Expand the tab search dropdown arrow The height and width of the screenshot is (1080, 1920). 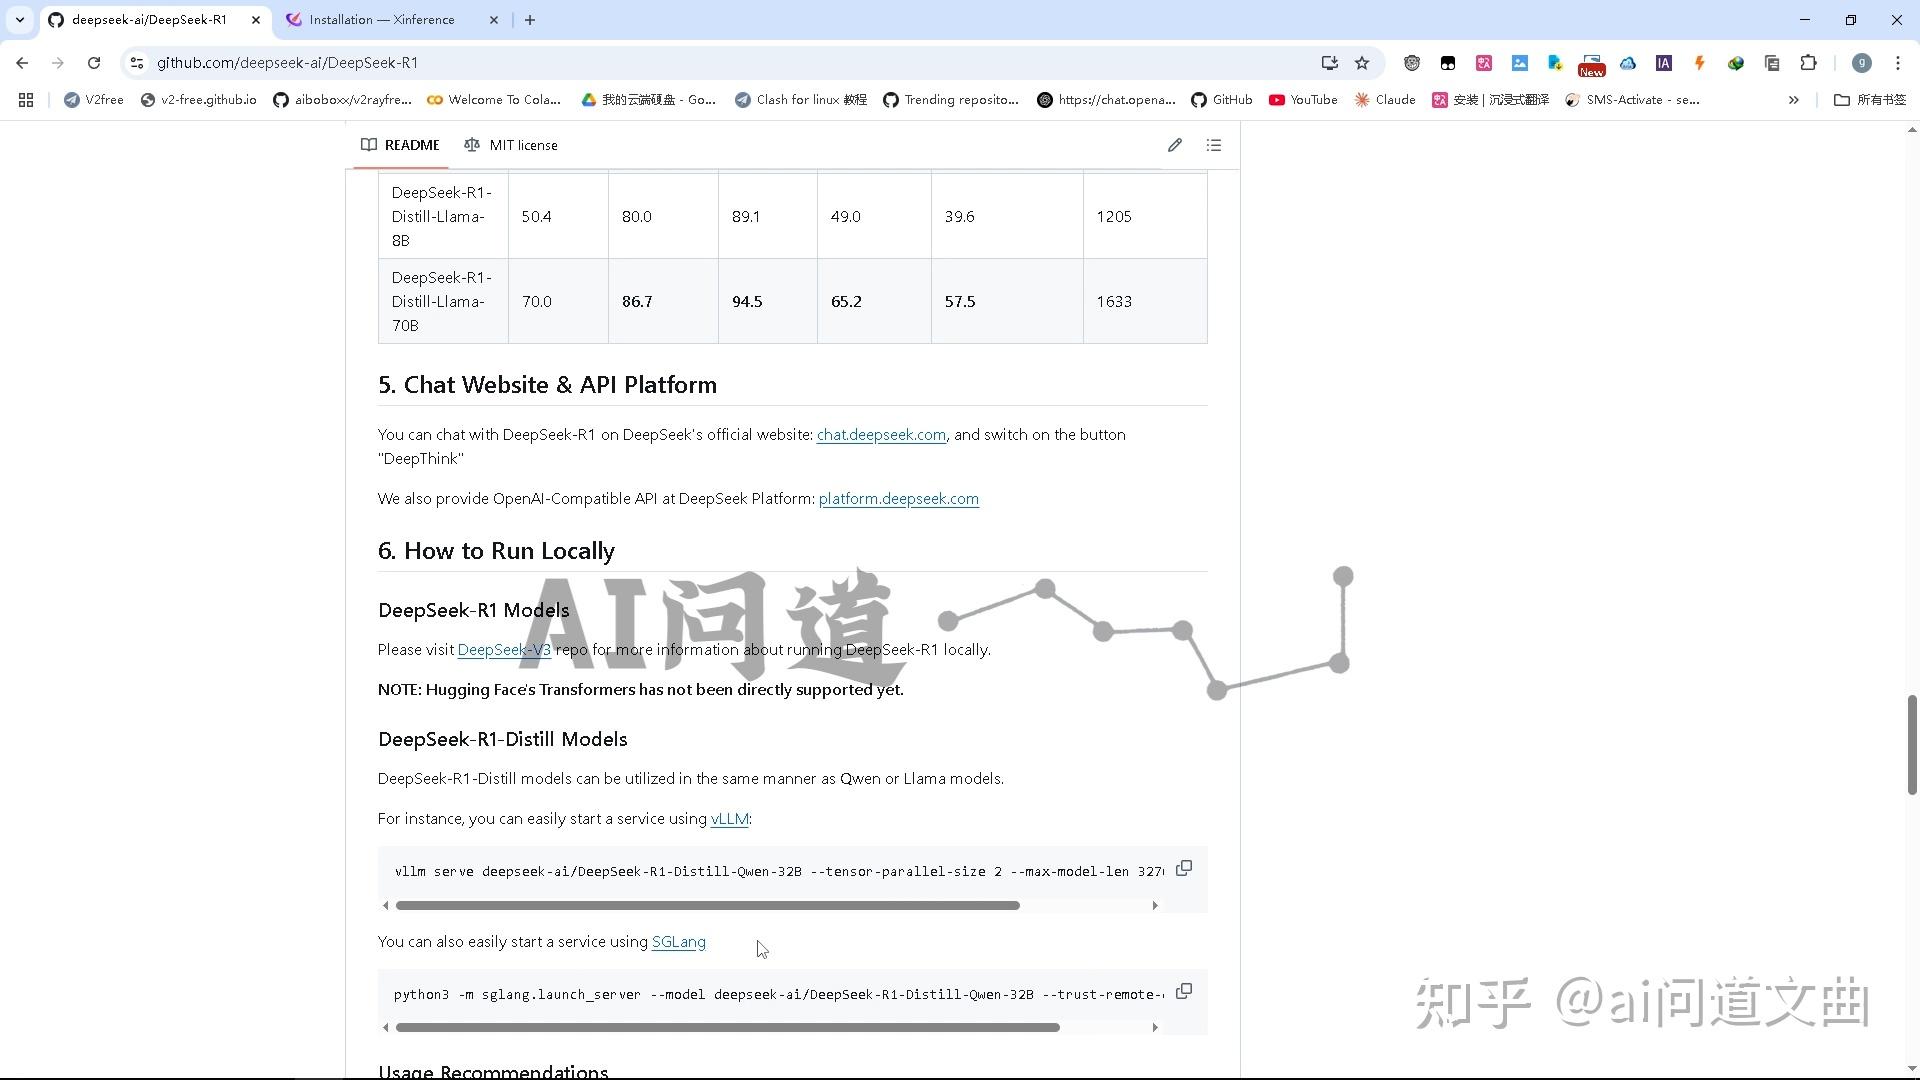click(x=19, y=20)
